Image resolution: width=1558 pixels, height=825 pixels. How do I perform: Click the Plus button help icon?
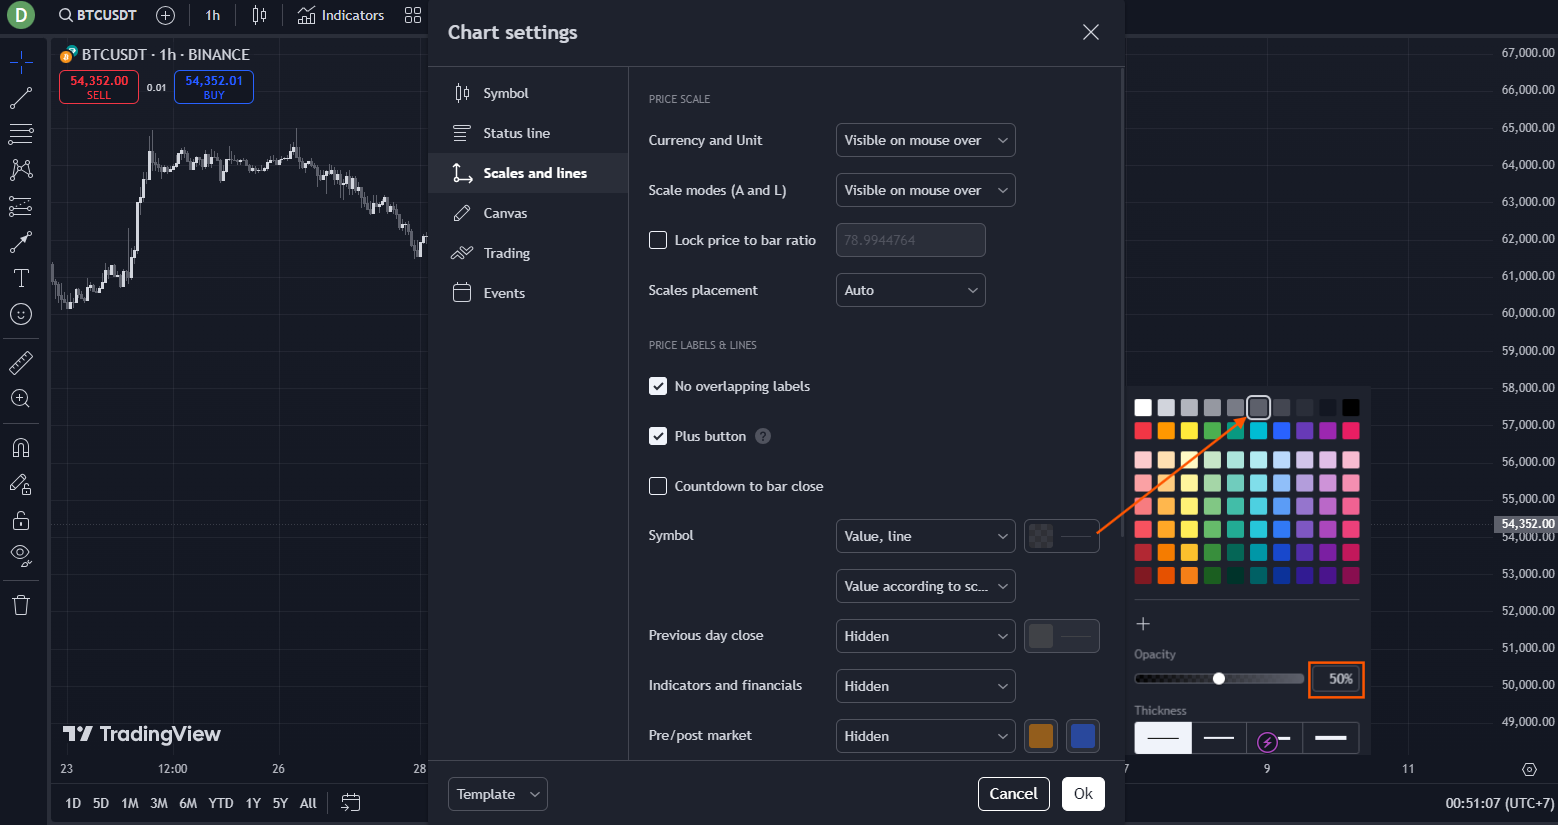coord(763,436)
